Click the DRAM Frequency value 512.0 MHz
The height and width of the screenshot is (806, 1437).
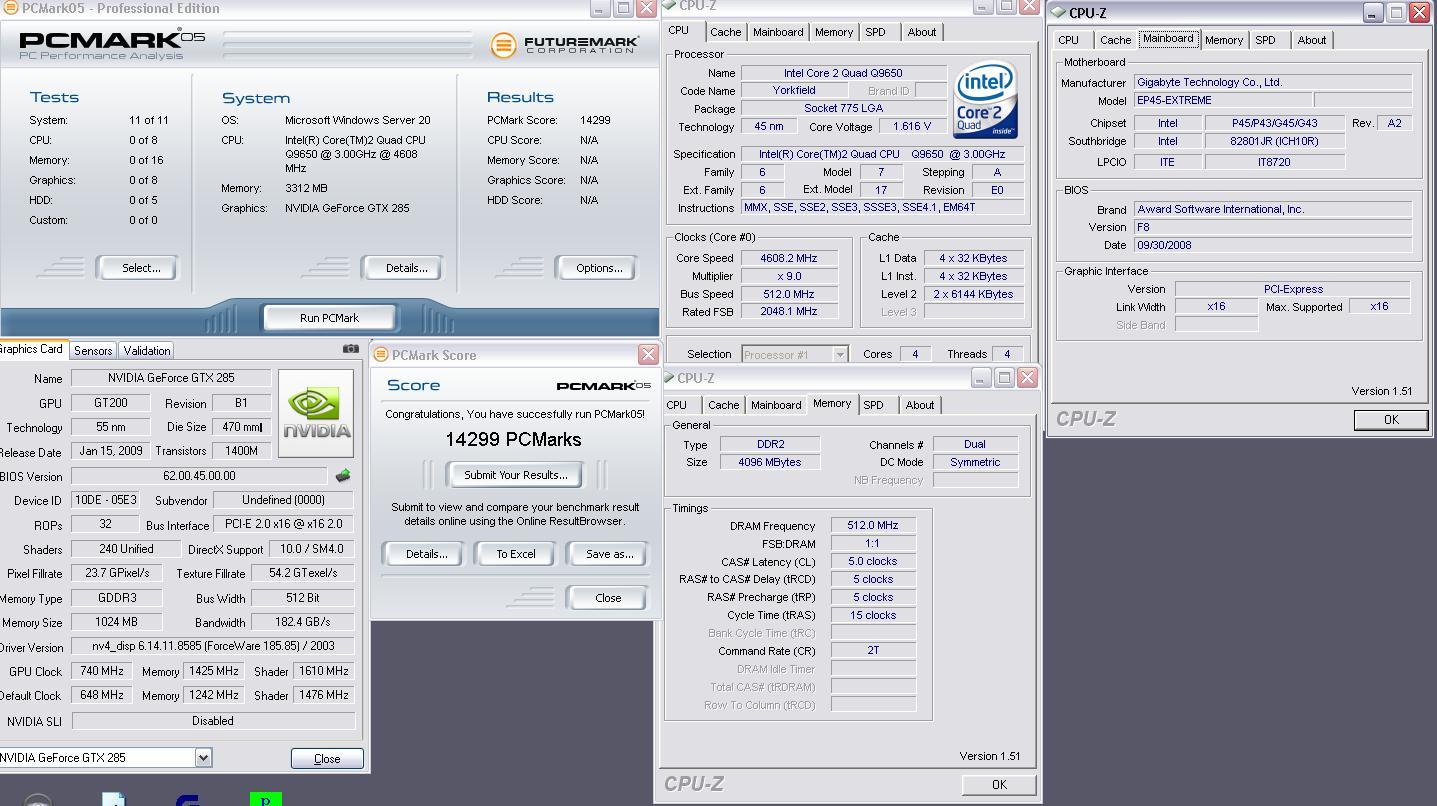click(x=872, y=526)
